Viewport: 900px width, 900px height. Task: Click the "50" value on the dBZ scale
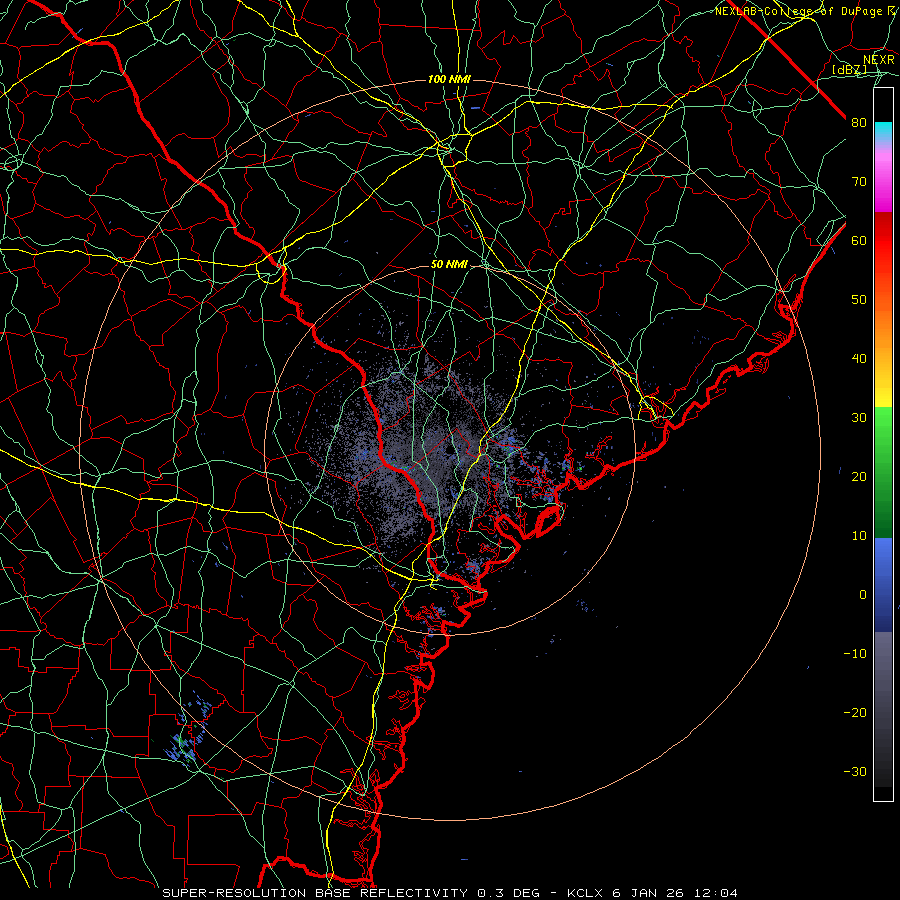859,300
